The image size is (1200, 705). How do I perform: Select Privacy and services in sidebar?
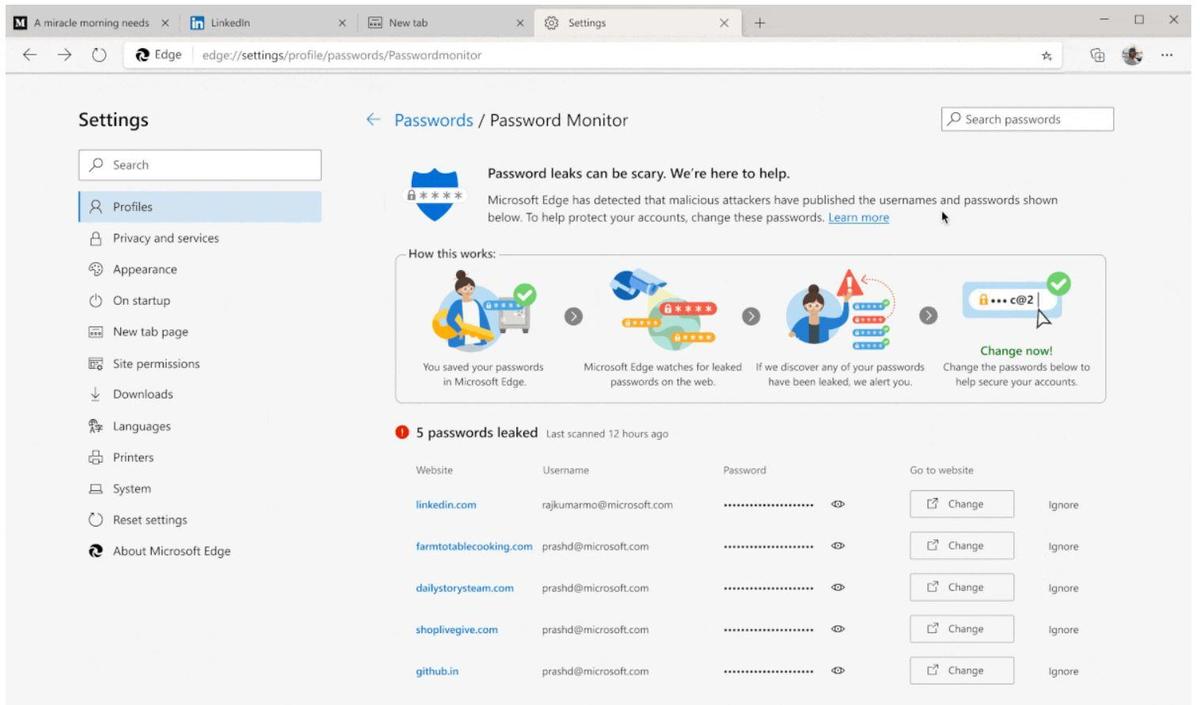point(165,238)
